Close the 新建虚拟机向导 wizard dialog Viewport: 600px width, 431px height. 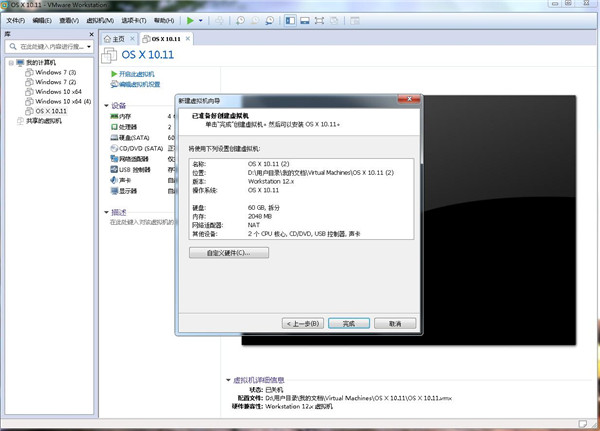tap(409, 99)
